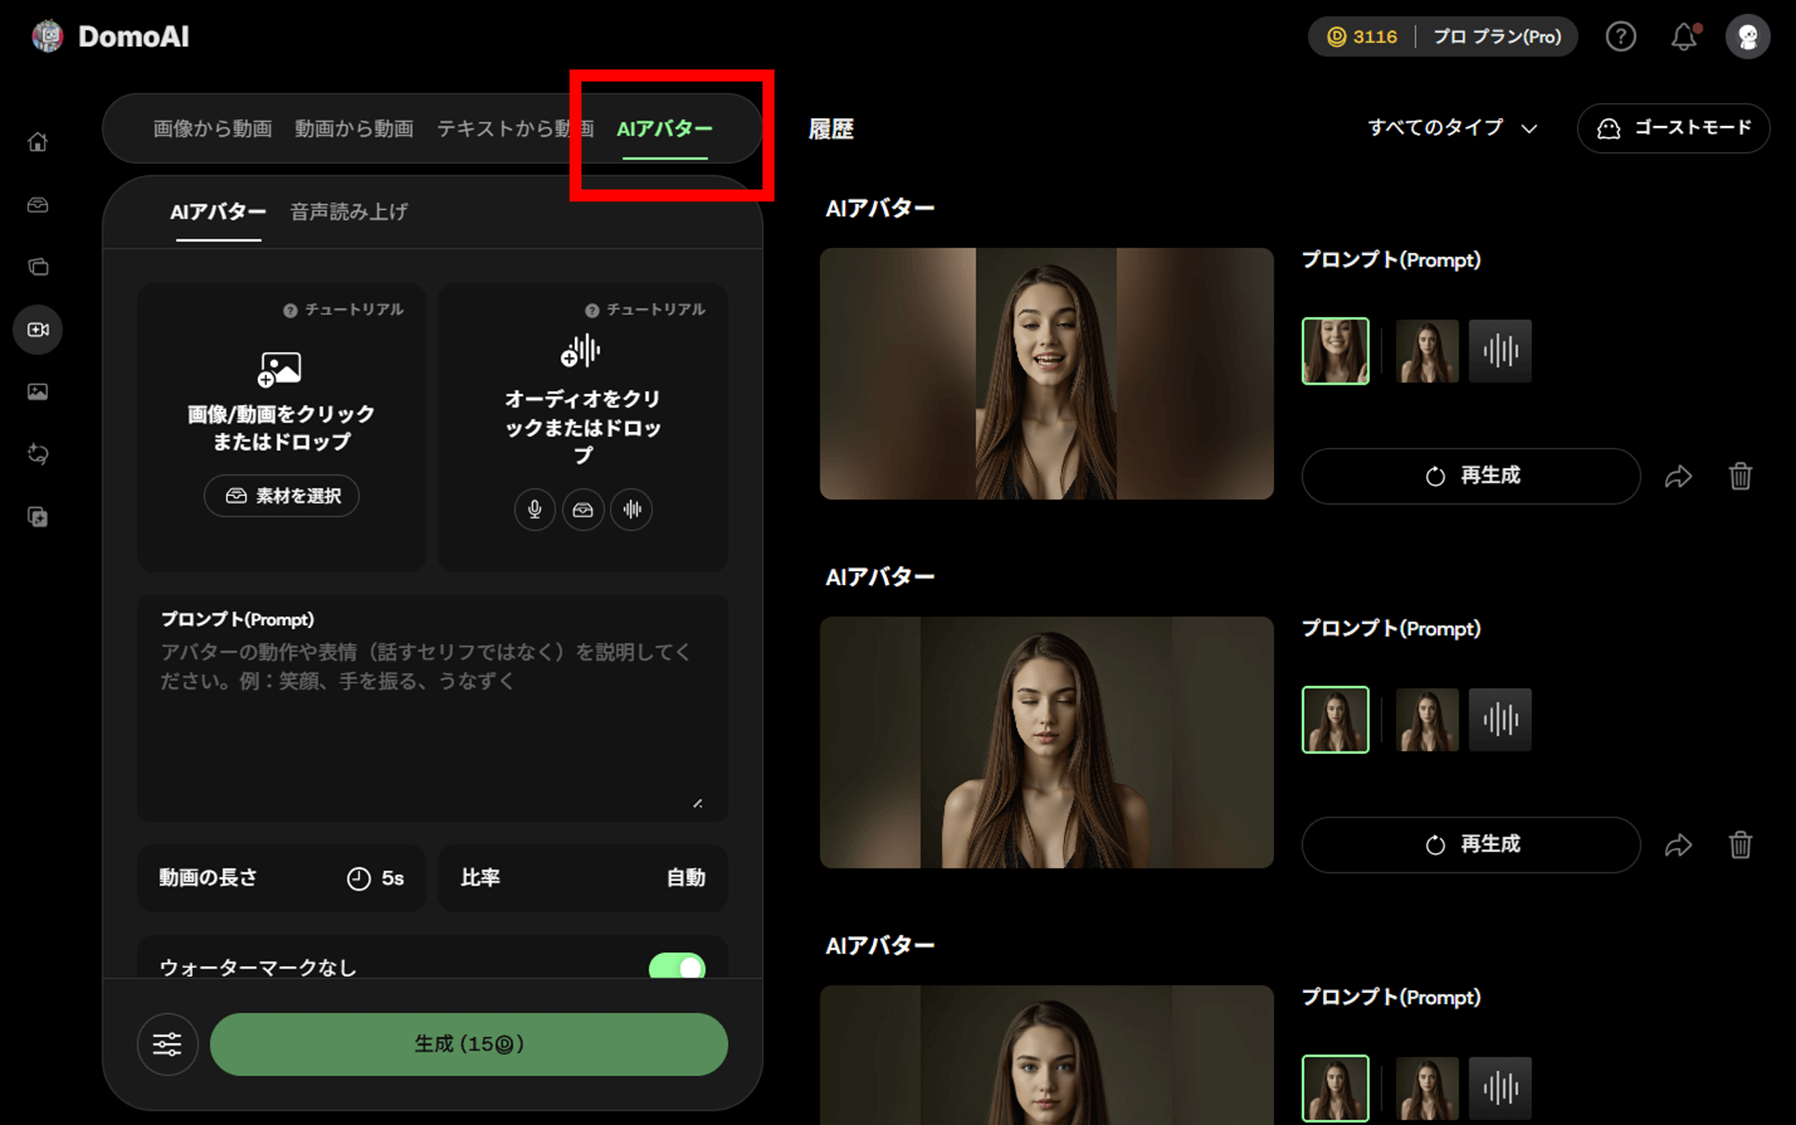Delete the first AI avatar history item
The image size is (1796, 1125).
(1740, 476)
